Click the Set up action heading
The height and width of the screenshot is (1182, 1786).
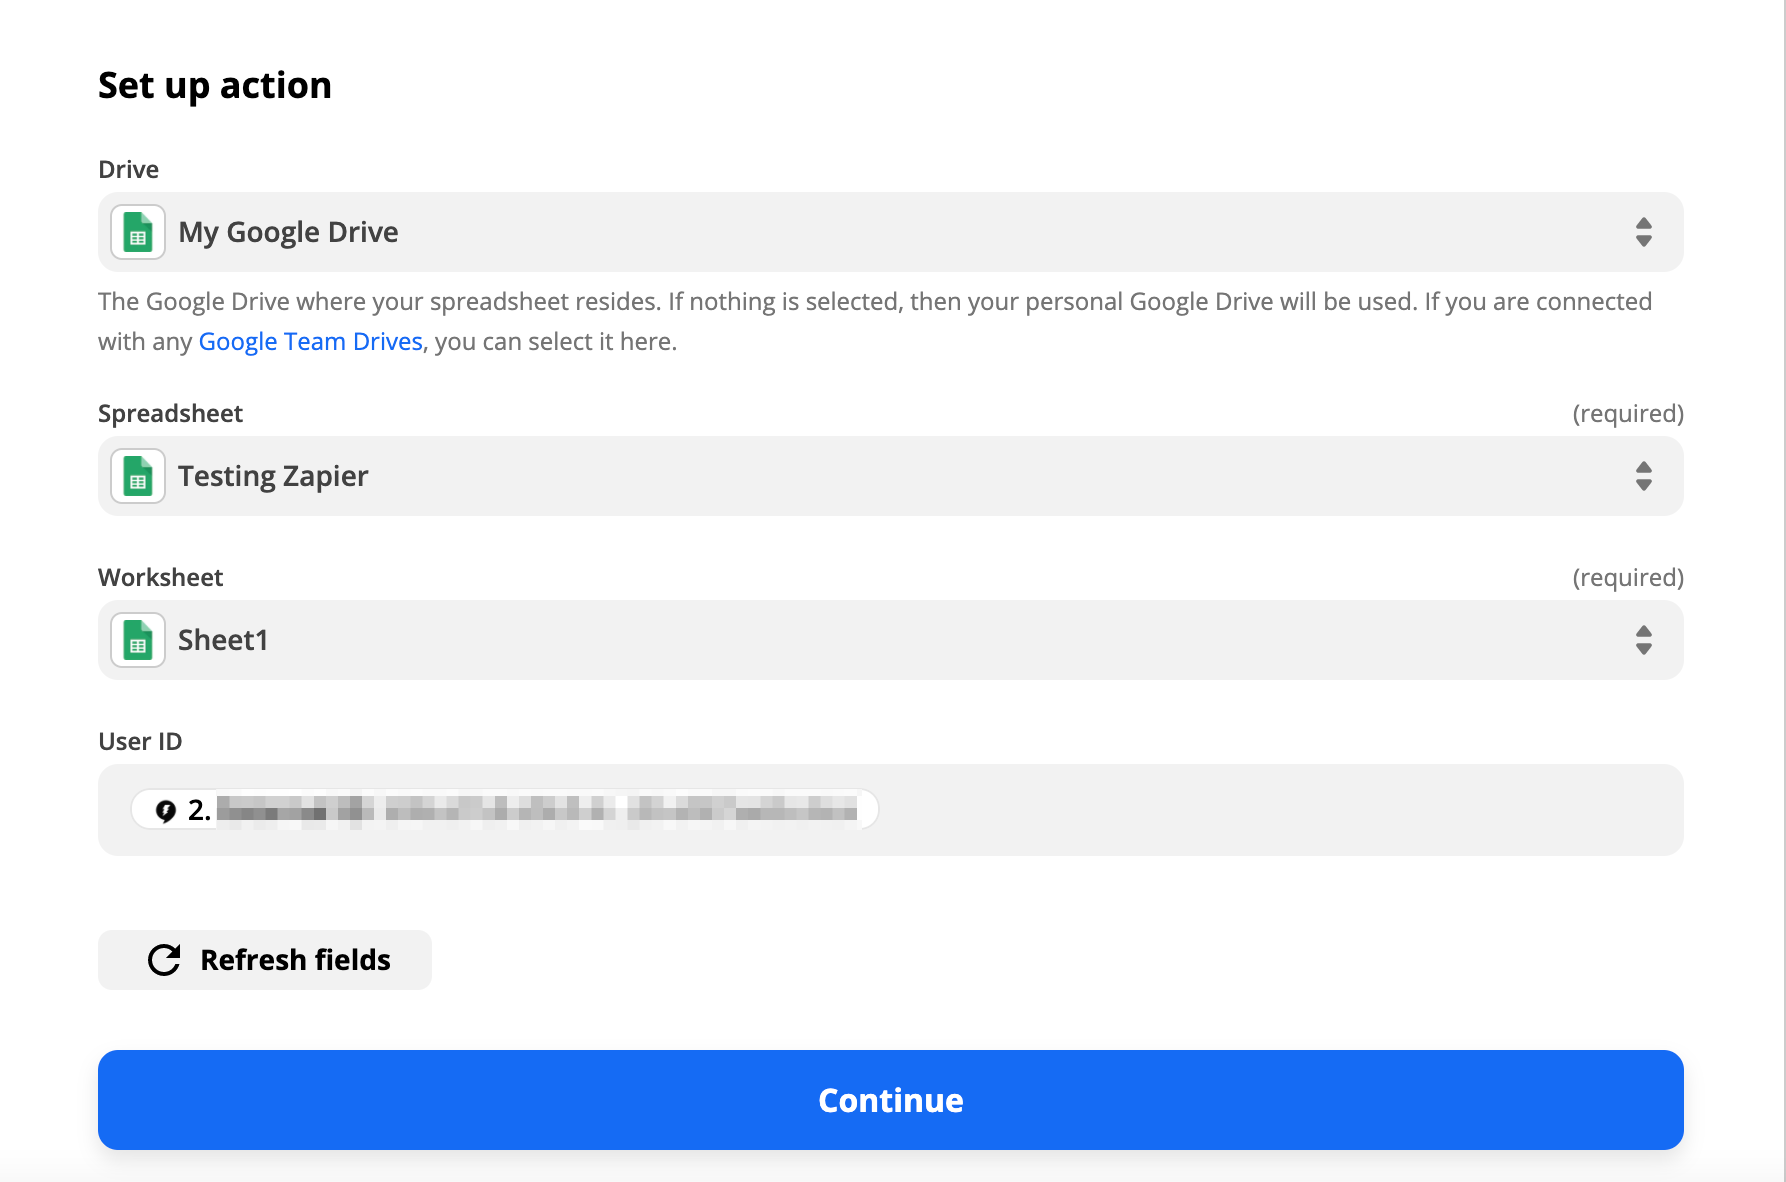click(x=215, y=86)
